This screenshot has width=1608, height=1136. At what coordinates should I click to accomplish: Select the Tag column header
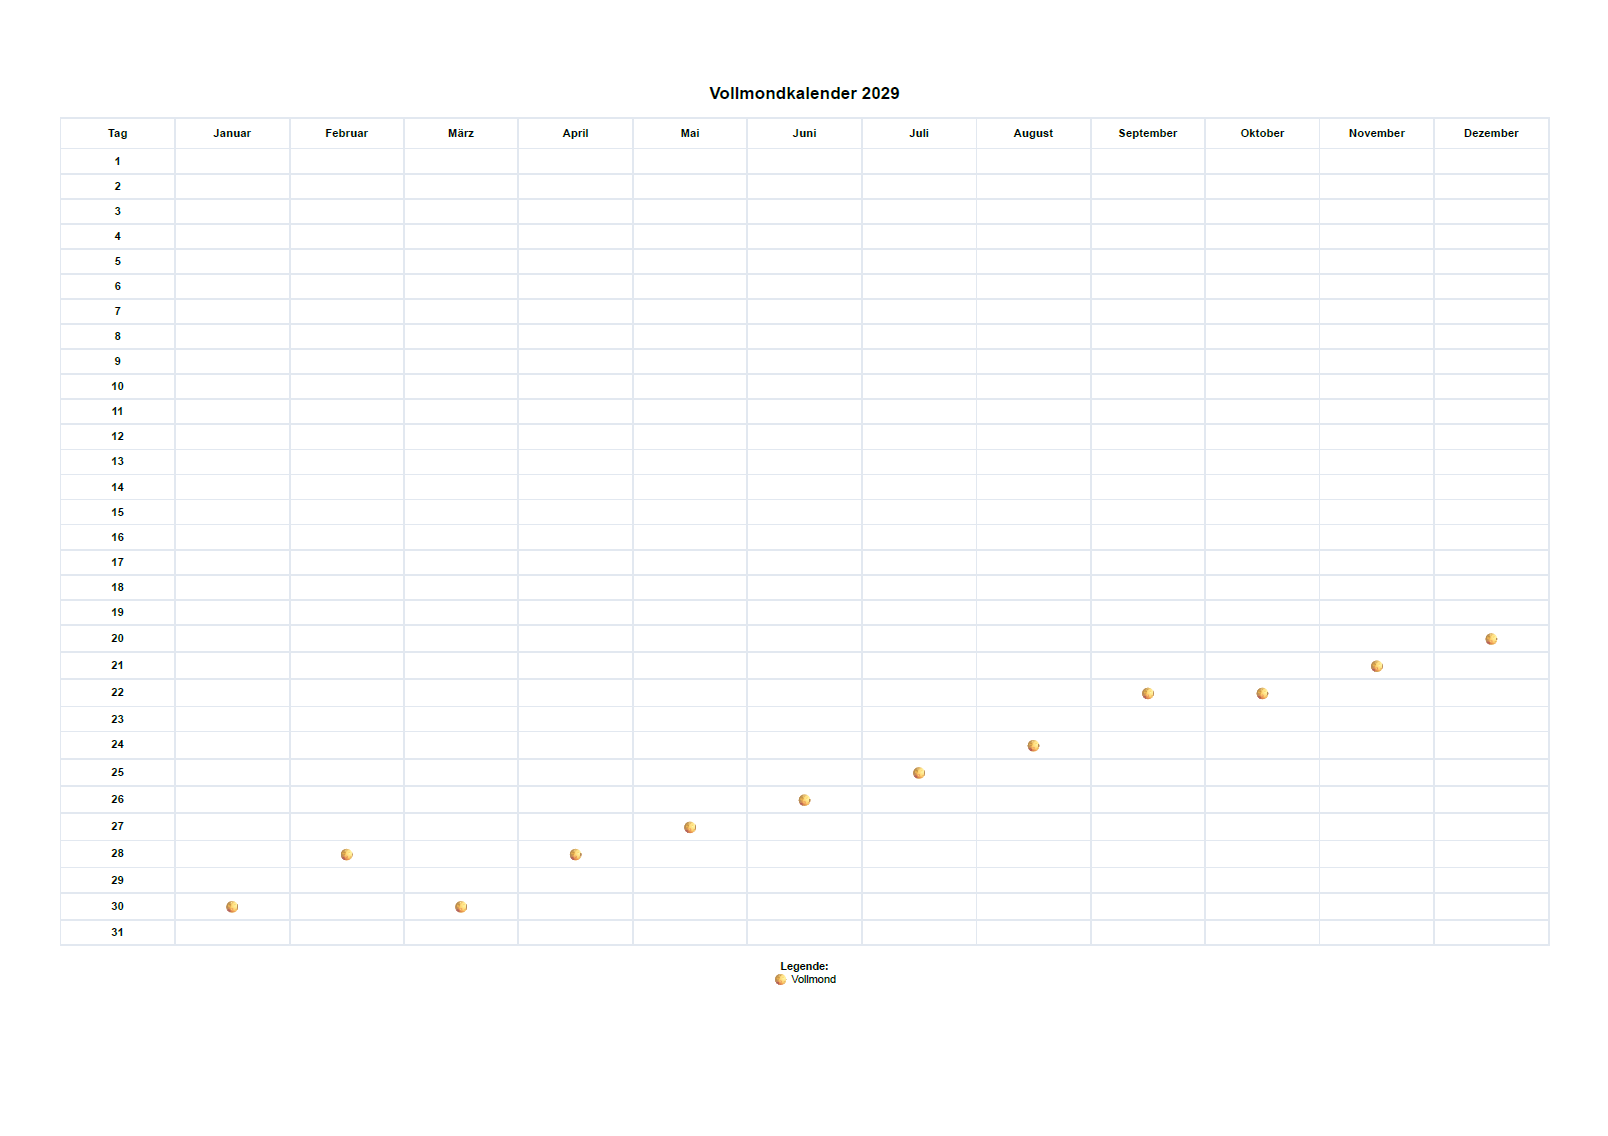[118, 133]
